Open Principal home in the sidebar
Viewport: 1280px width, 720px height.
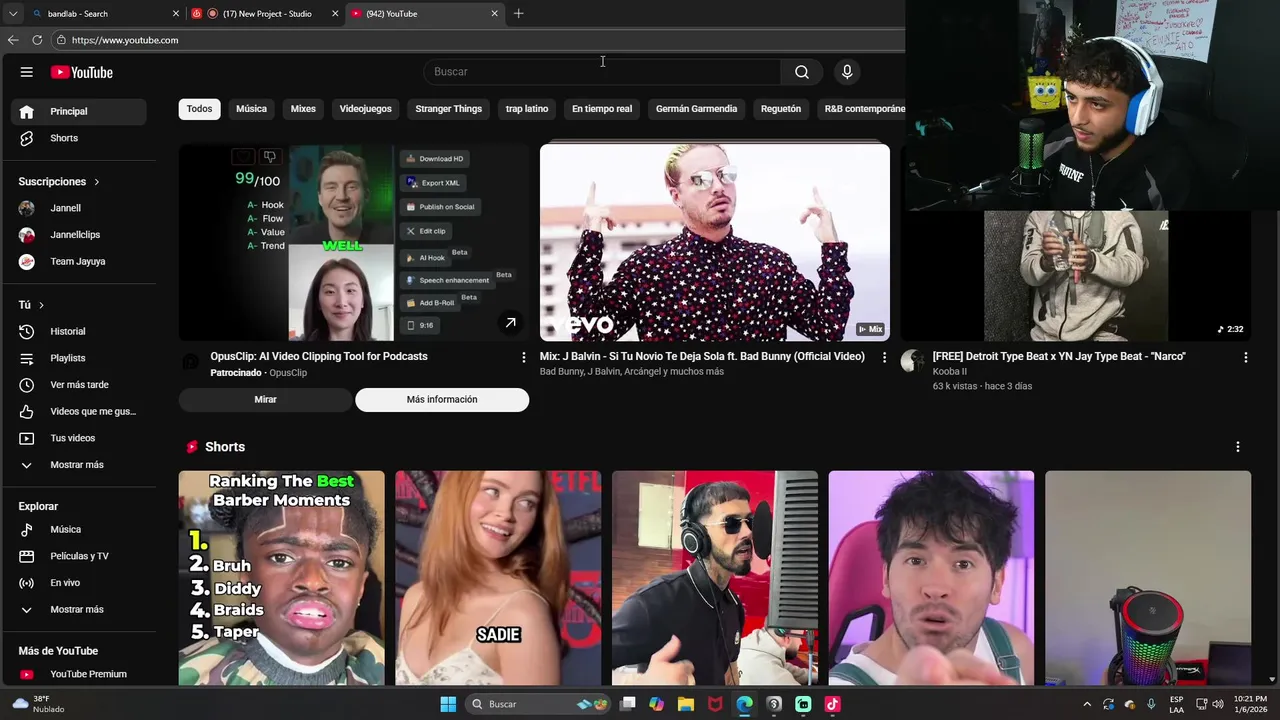click(79, 111)
